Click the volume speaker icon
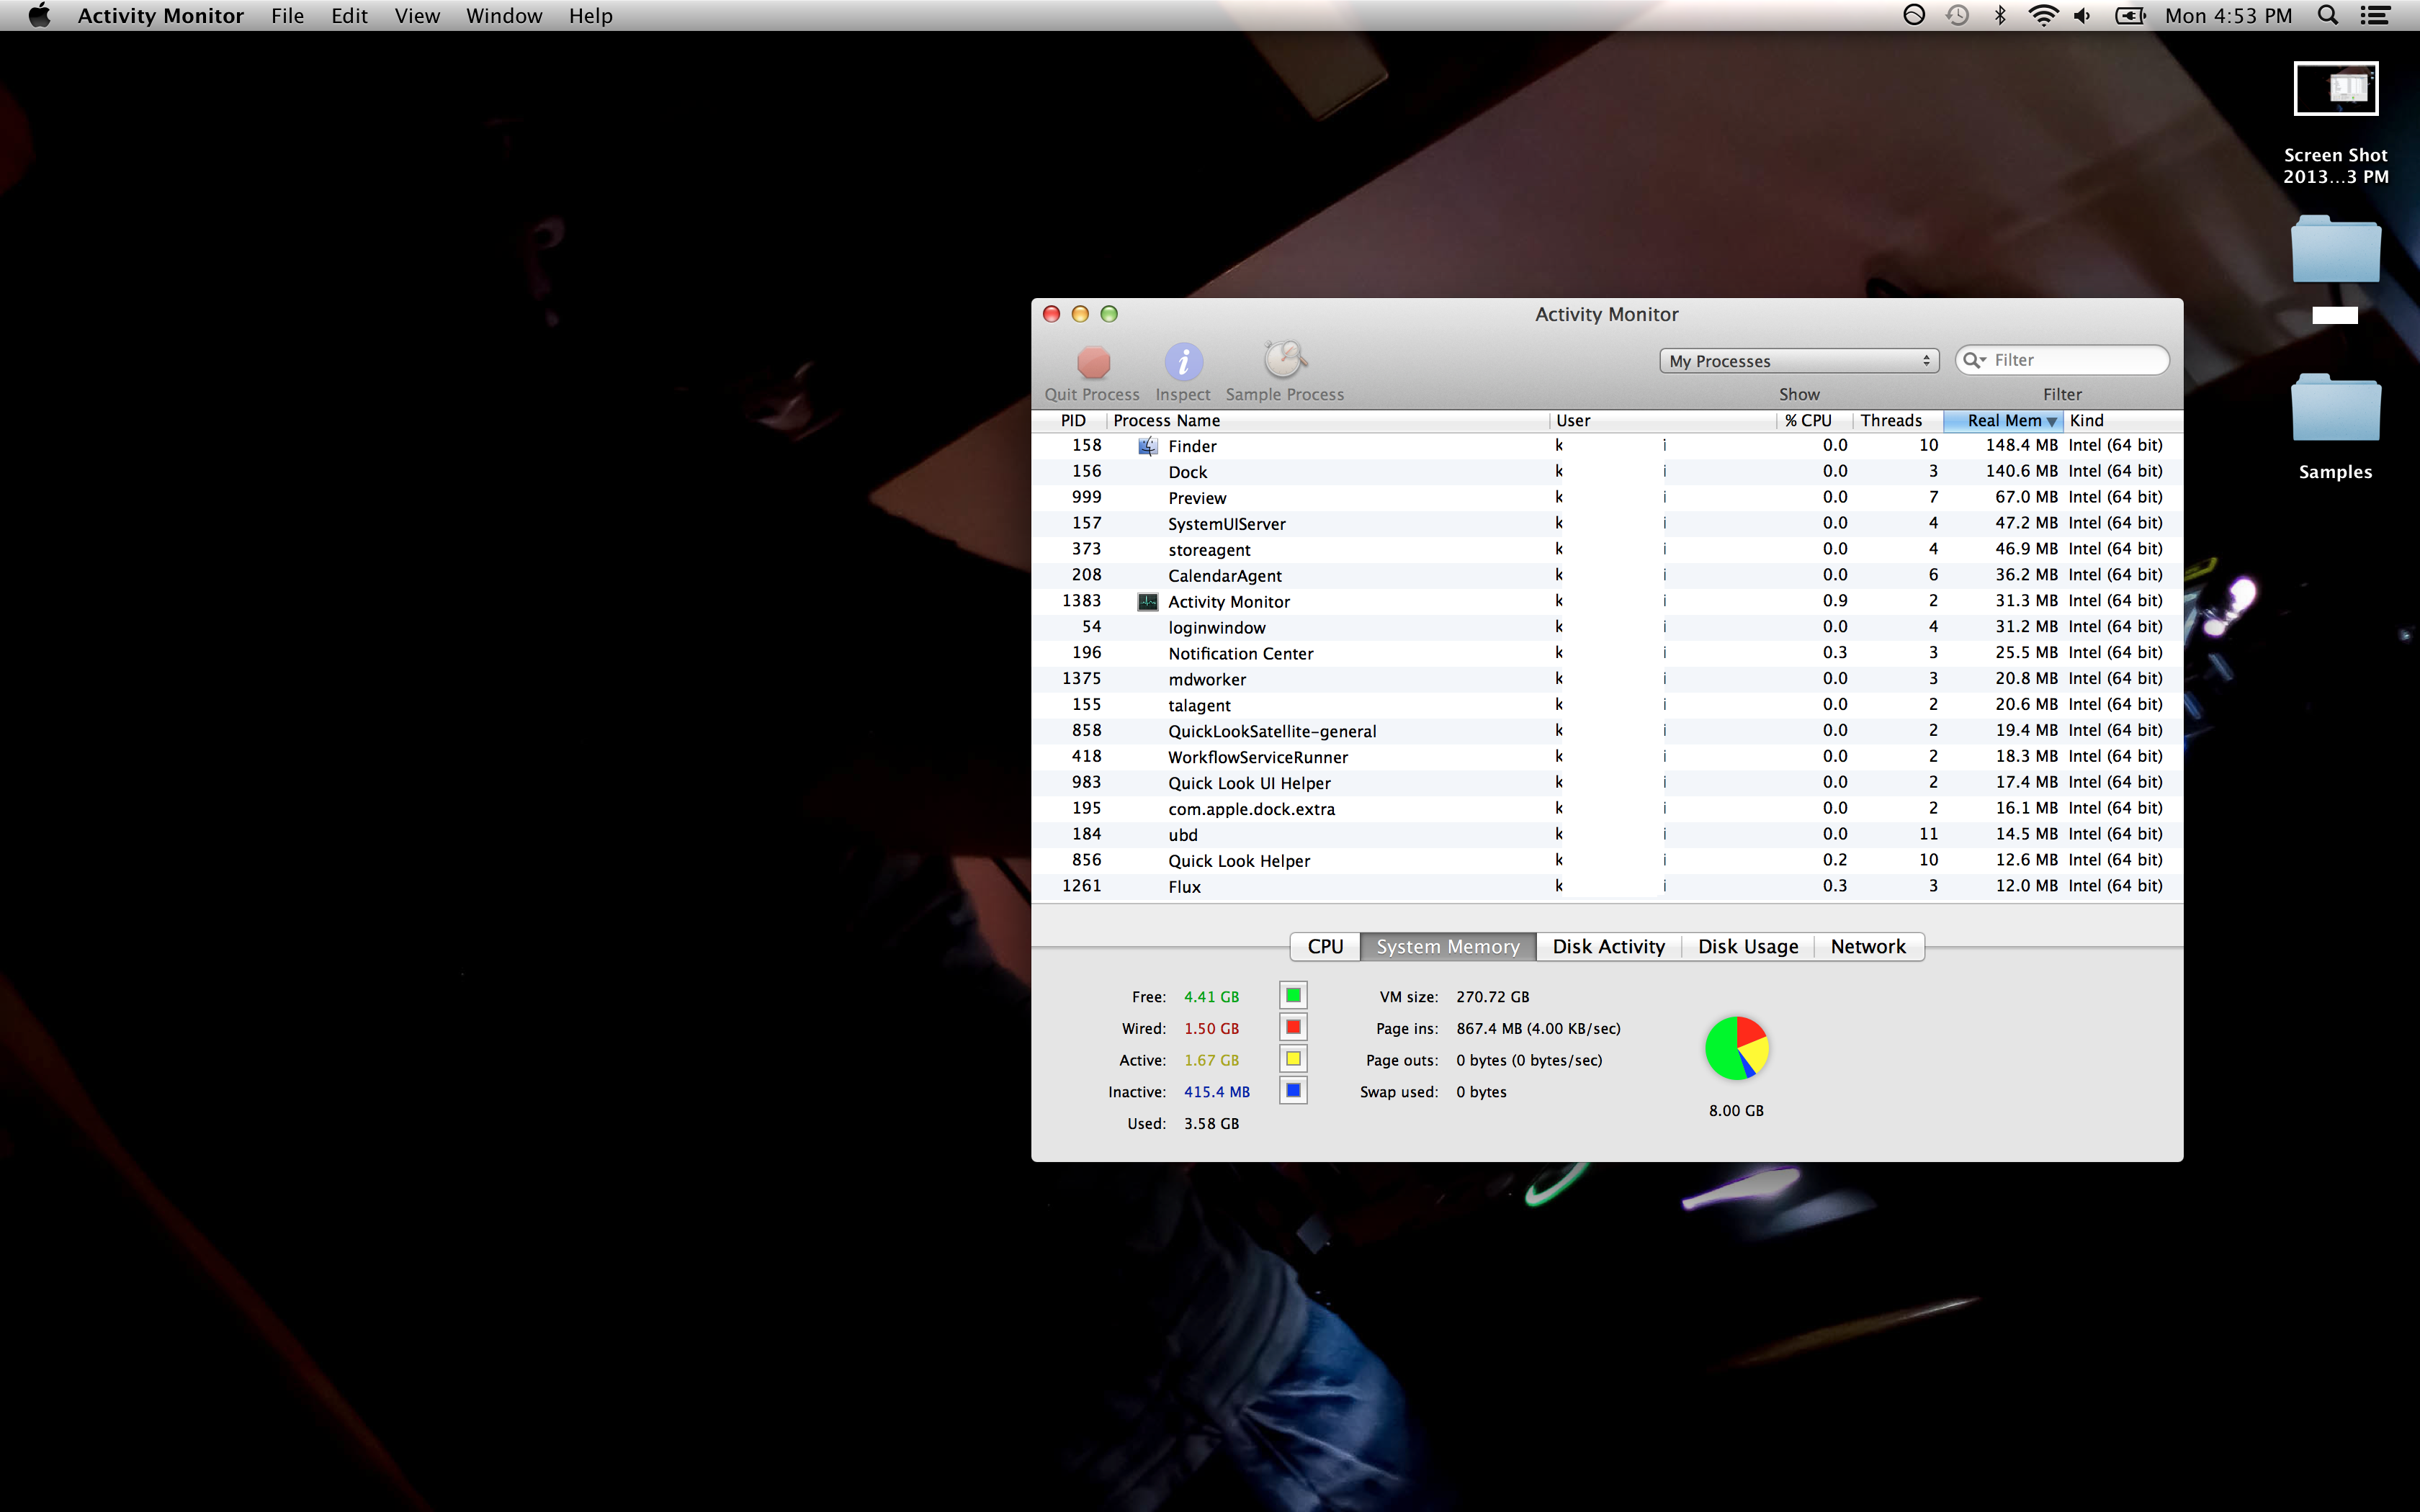 [x=2082, y=15]
